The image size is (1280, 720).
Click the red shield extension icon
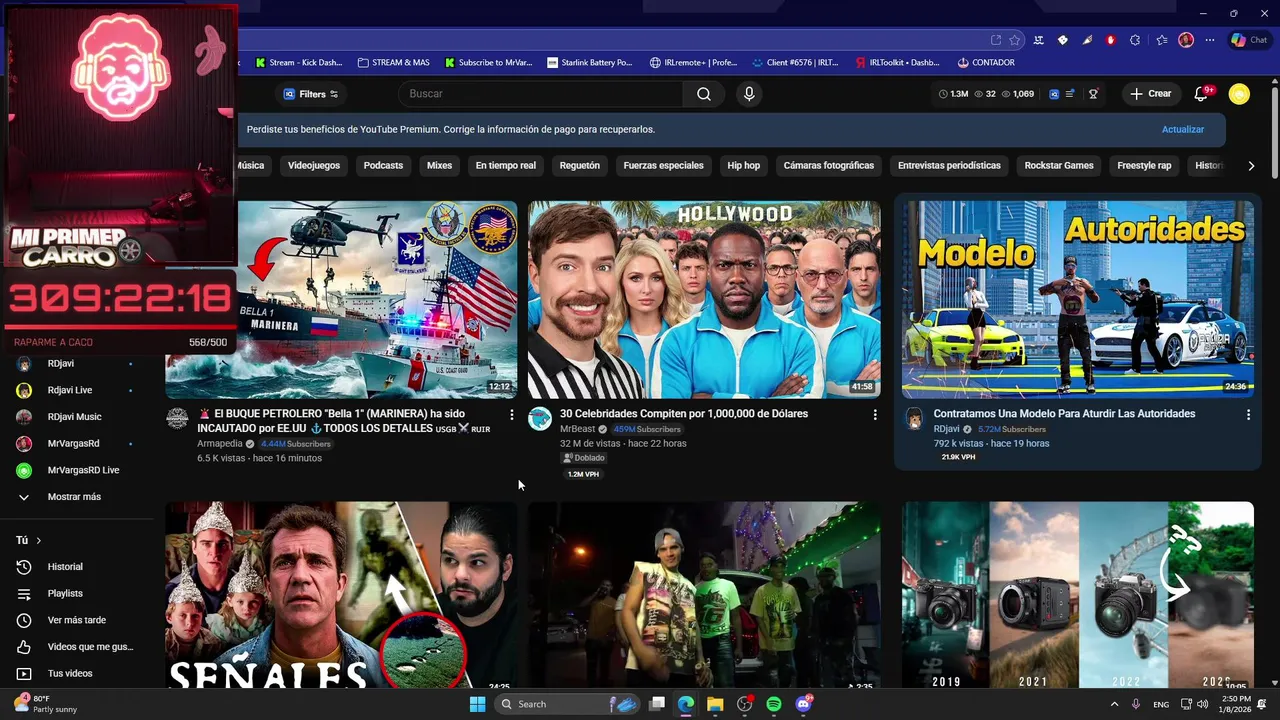pos(1111,40)
